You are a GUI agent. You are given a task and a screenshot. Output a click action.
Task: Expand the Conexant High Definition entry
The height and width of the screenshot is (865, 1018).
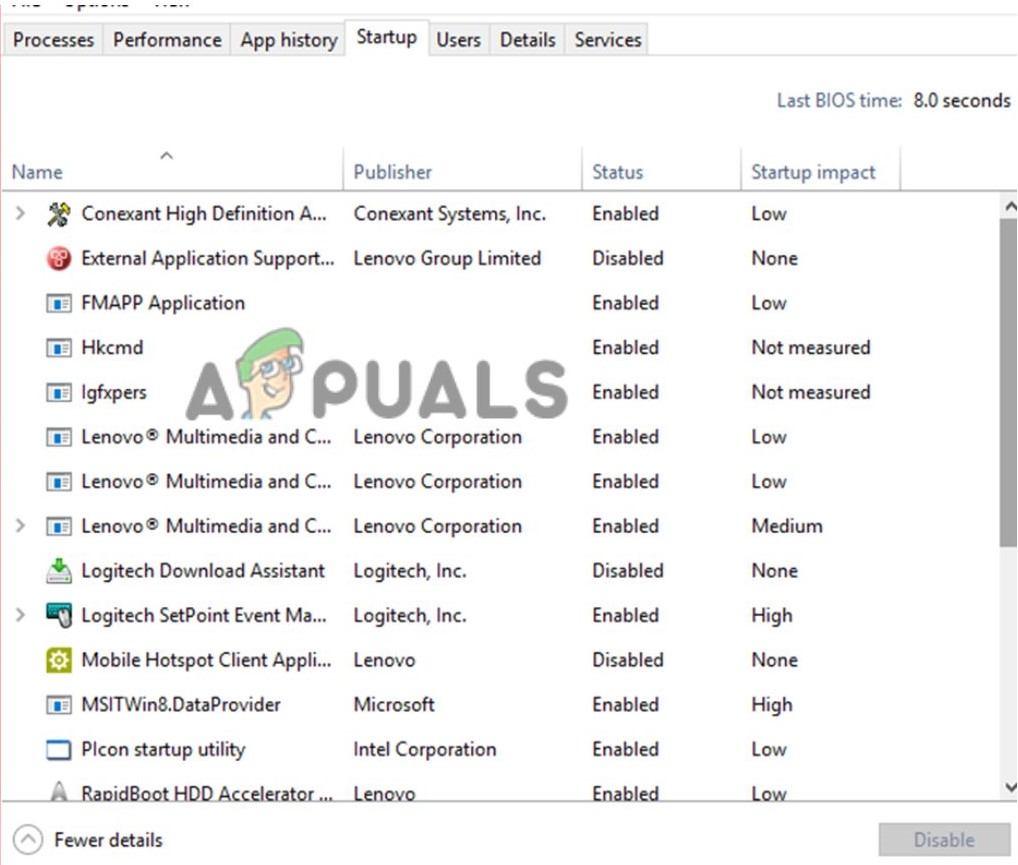(x=20, y=213)
